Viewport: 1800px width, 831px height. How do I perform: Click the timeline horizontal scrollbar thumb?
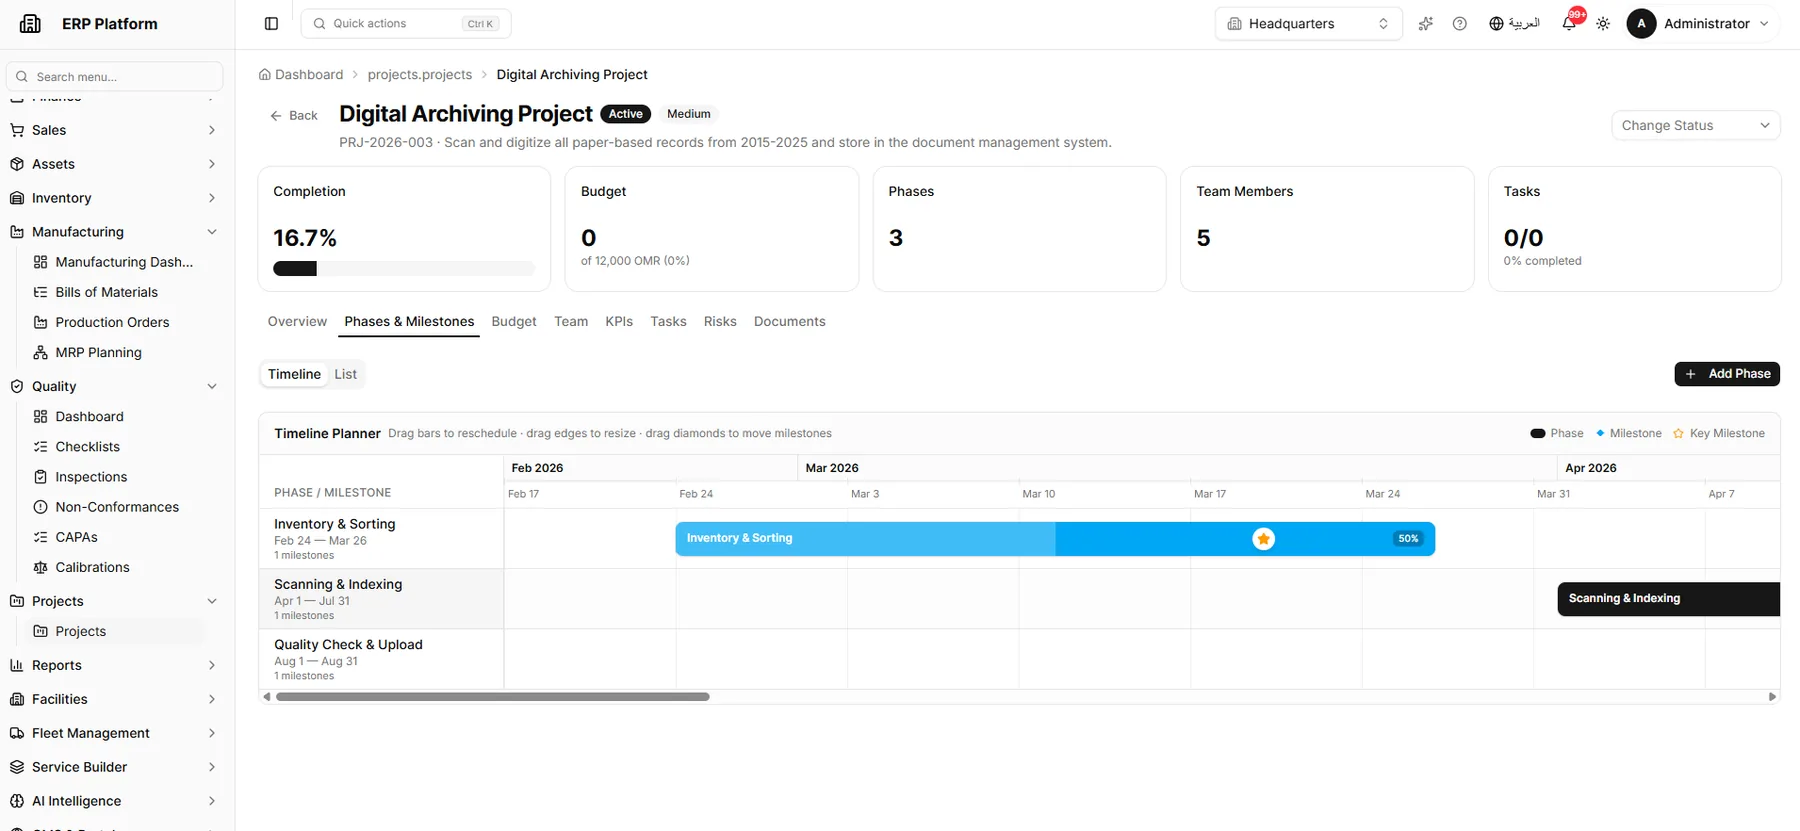coord(493,697)
